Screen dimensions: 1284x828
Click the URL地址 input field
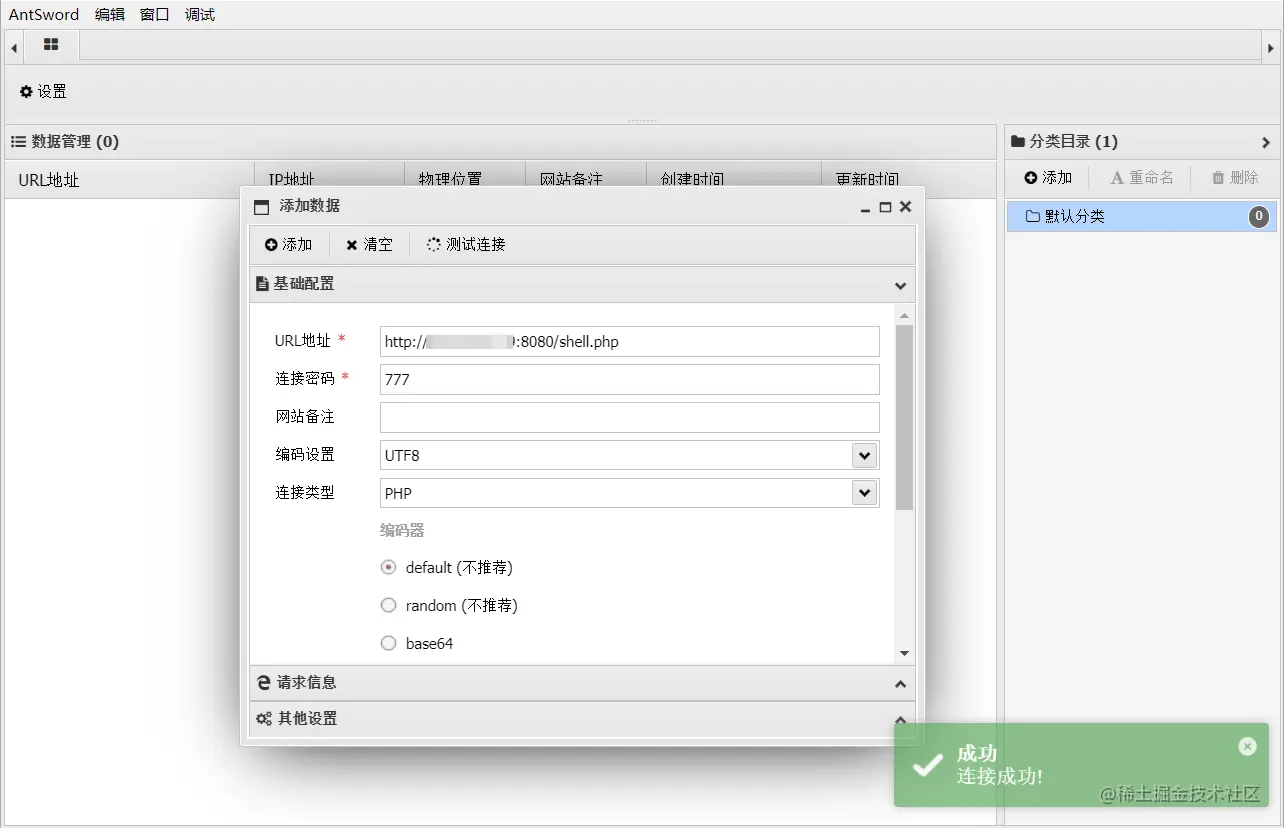tap(630, 341)
